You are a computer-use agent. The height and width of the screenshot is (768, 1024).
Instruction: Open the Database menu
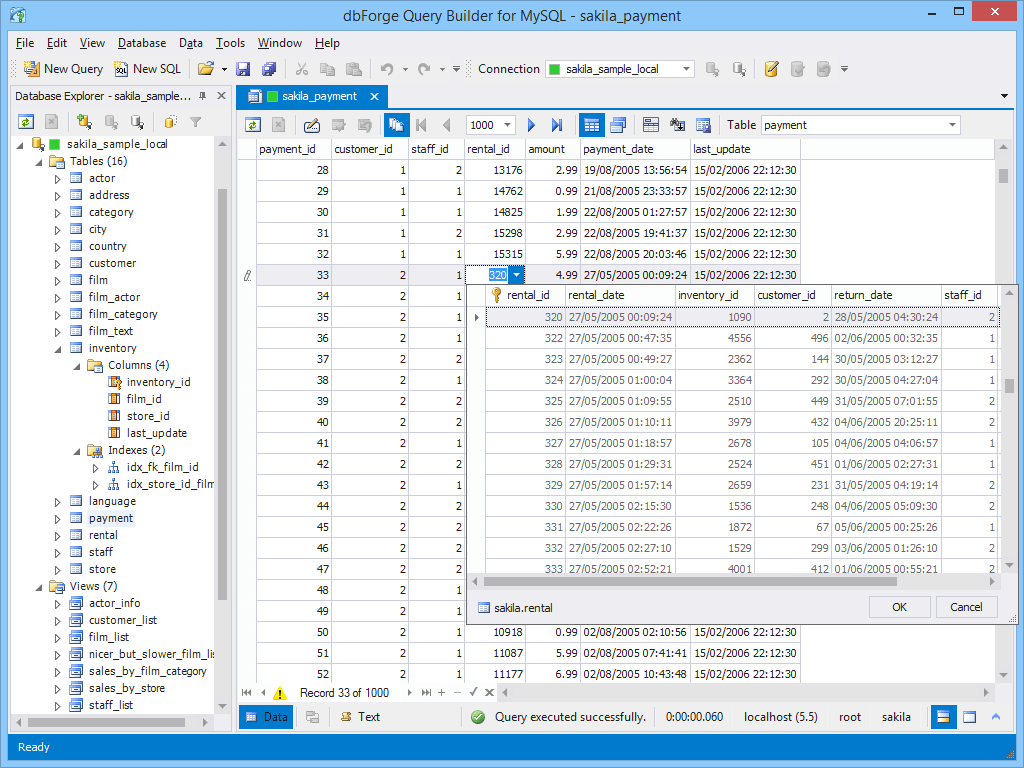point(141,43)
